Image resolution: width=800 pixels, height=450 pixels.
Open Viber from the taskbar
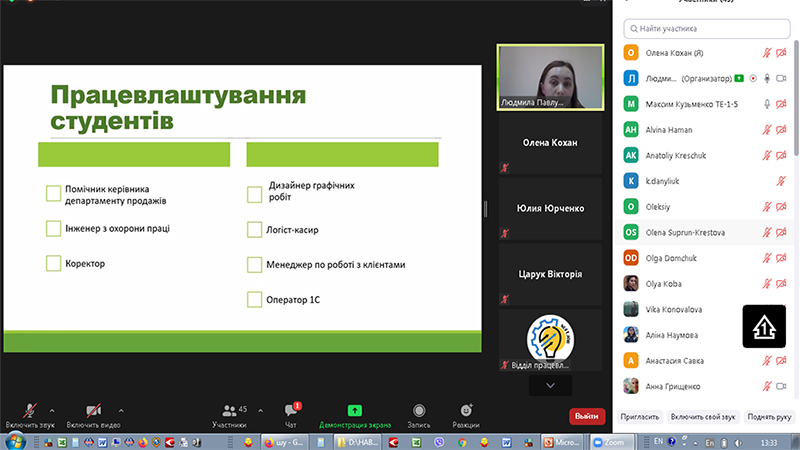439,442
